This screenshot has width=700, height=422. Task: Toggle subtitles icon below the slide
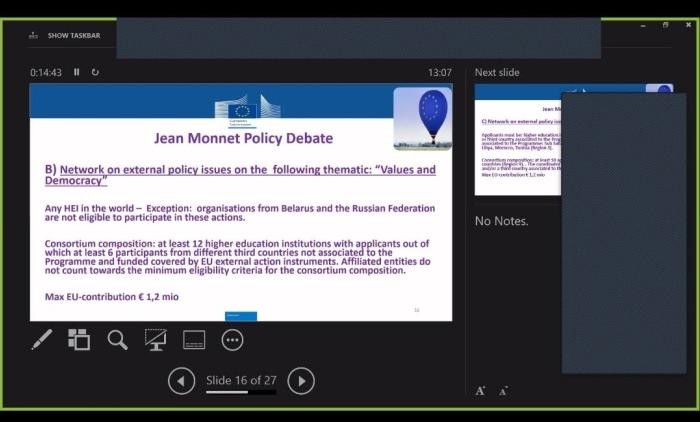pos(194,340)
